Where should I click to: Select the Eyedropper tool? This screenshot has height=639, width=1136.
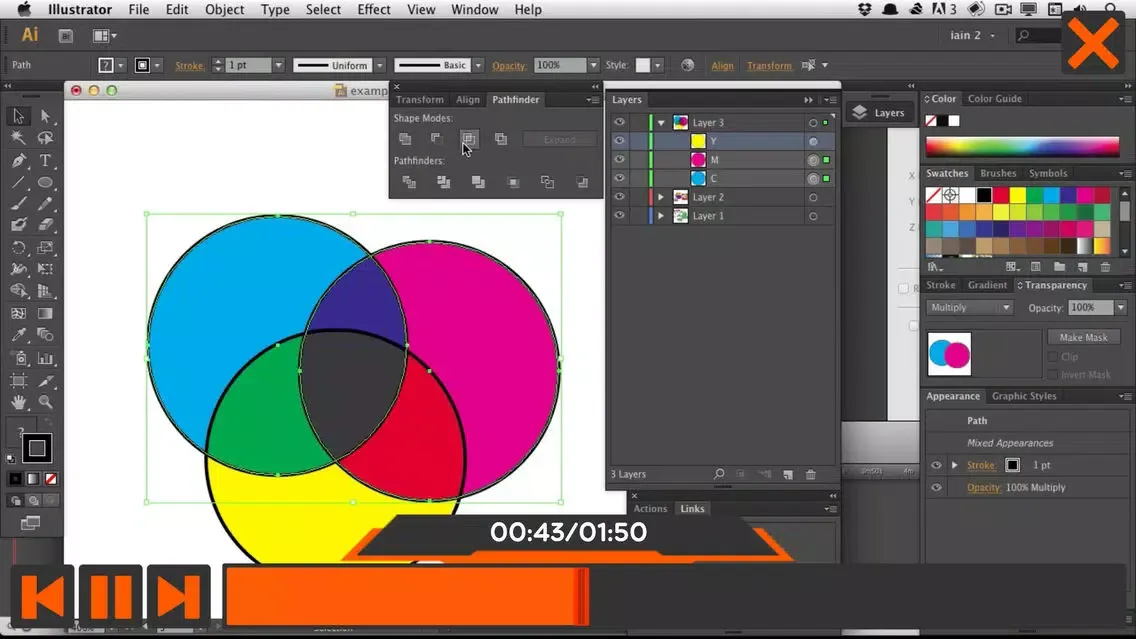(18, 335)
